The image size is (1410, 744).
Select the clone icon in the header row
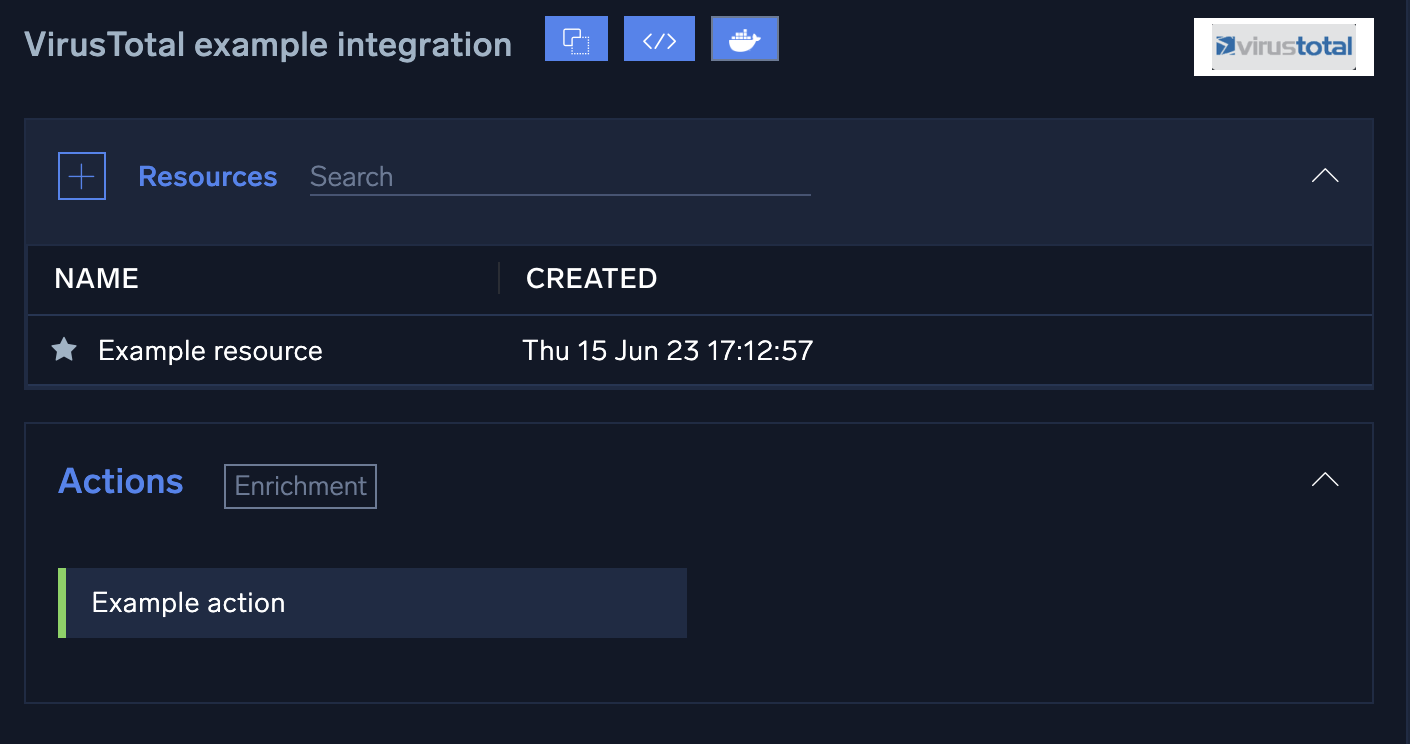(x=576, y=38)
